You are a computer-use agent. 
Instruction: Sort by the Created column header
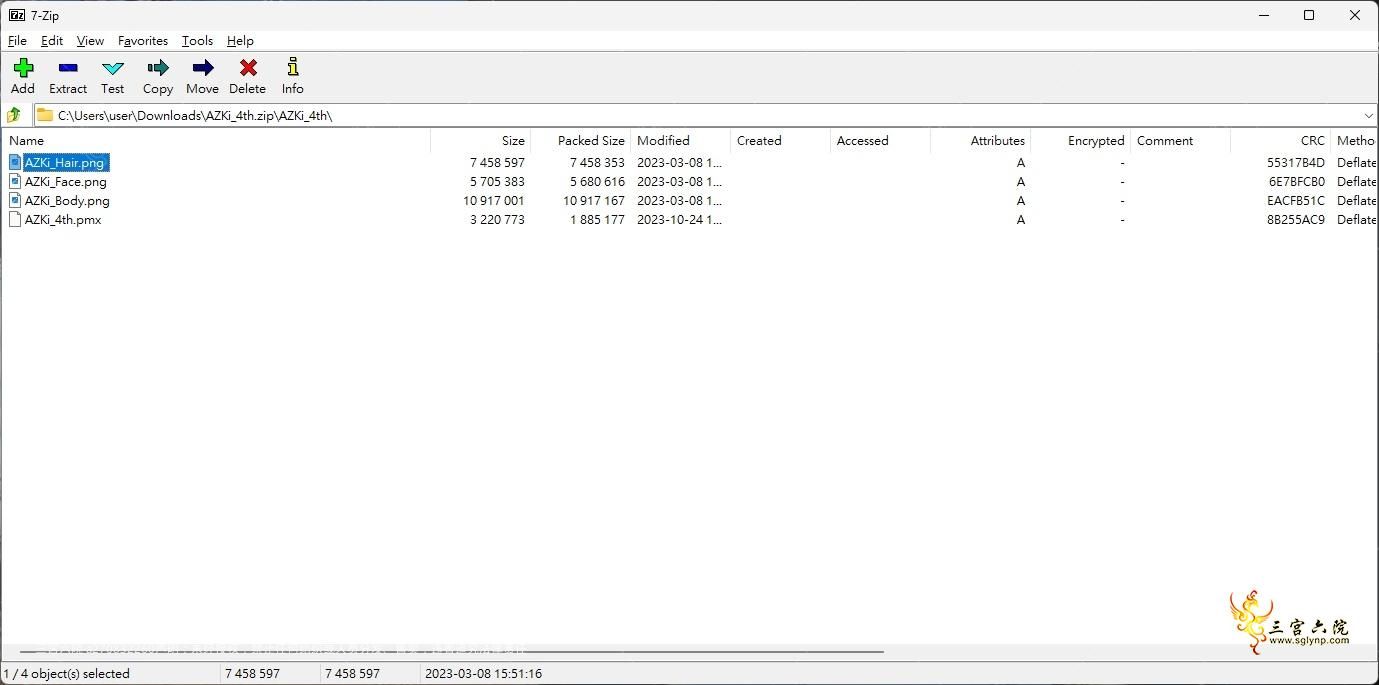[780, 141]
